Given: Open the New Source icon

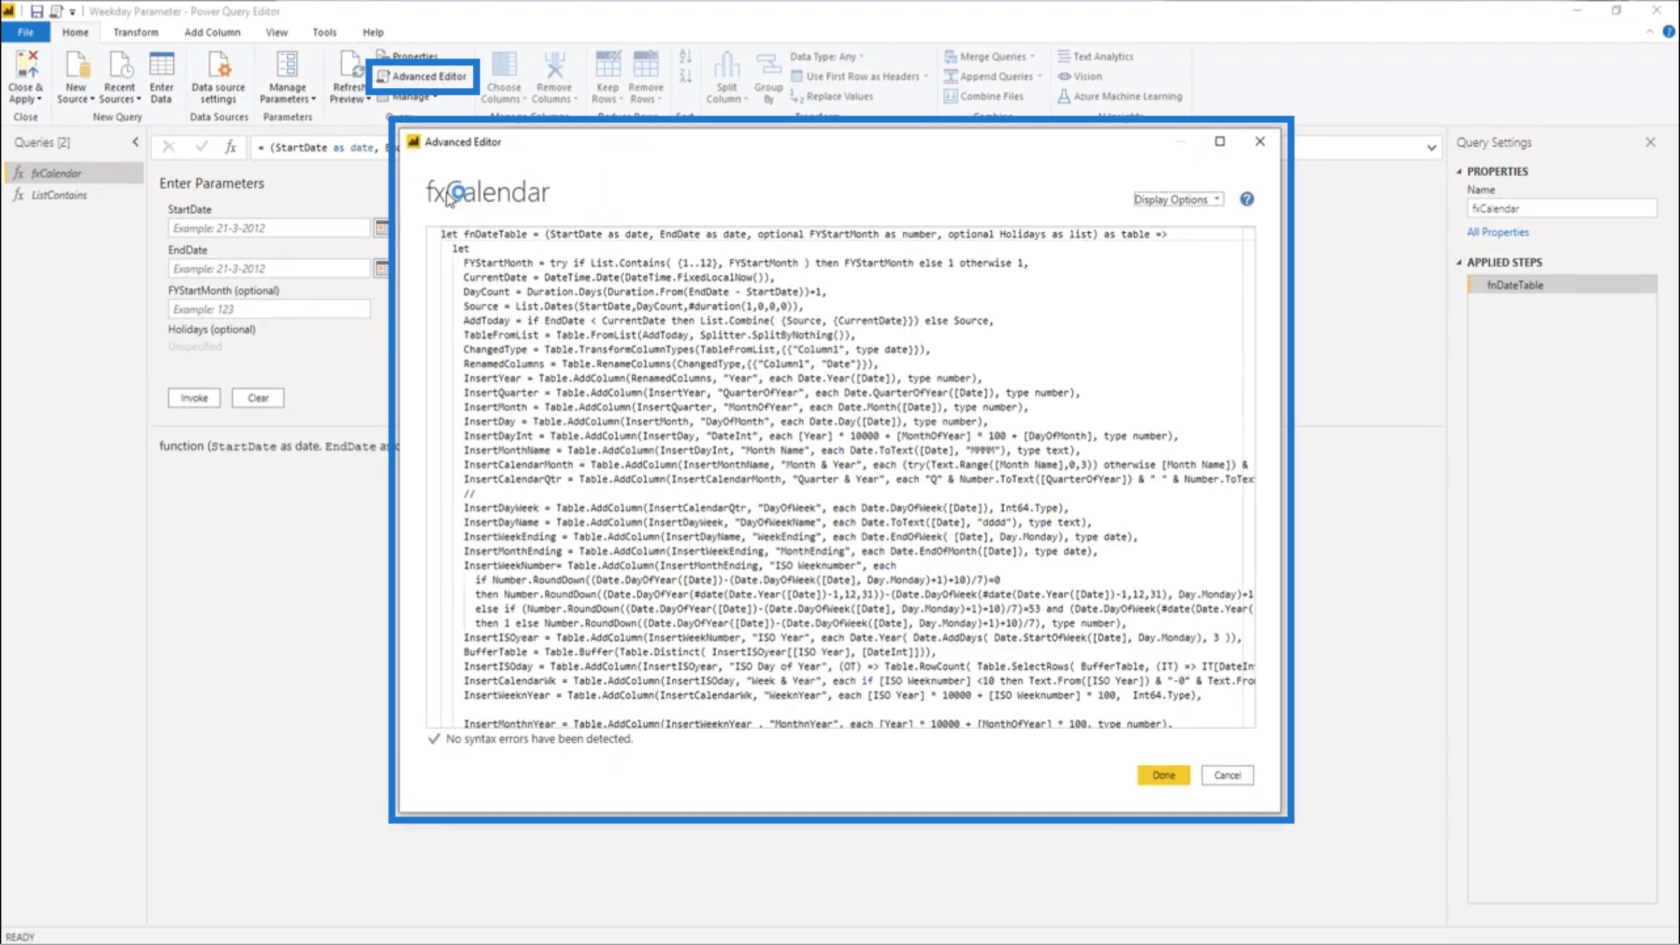Looking at the screenshot, I should (76, 66).
